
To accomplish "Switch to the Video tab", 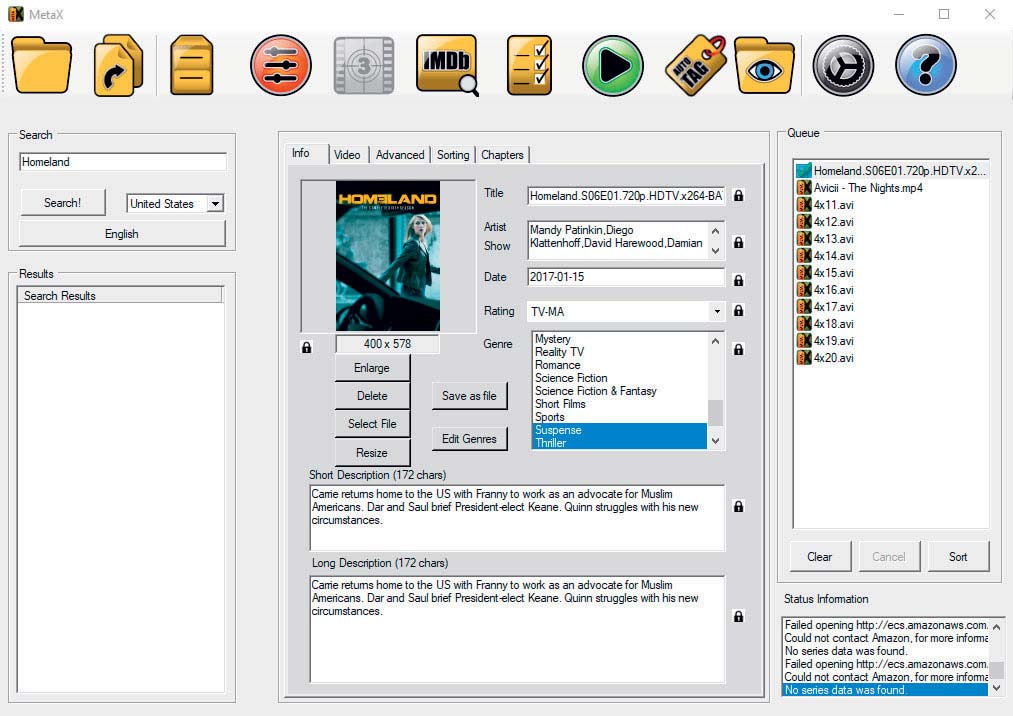I will tap(347, 155).
